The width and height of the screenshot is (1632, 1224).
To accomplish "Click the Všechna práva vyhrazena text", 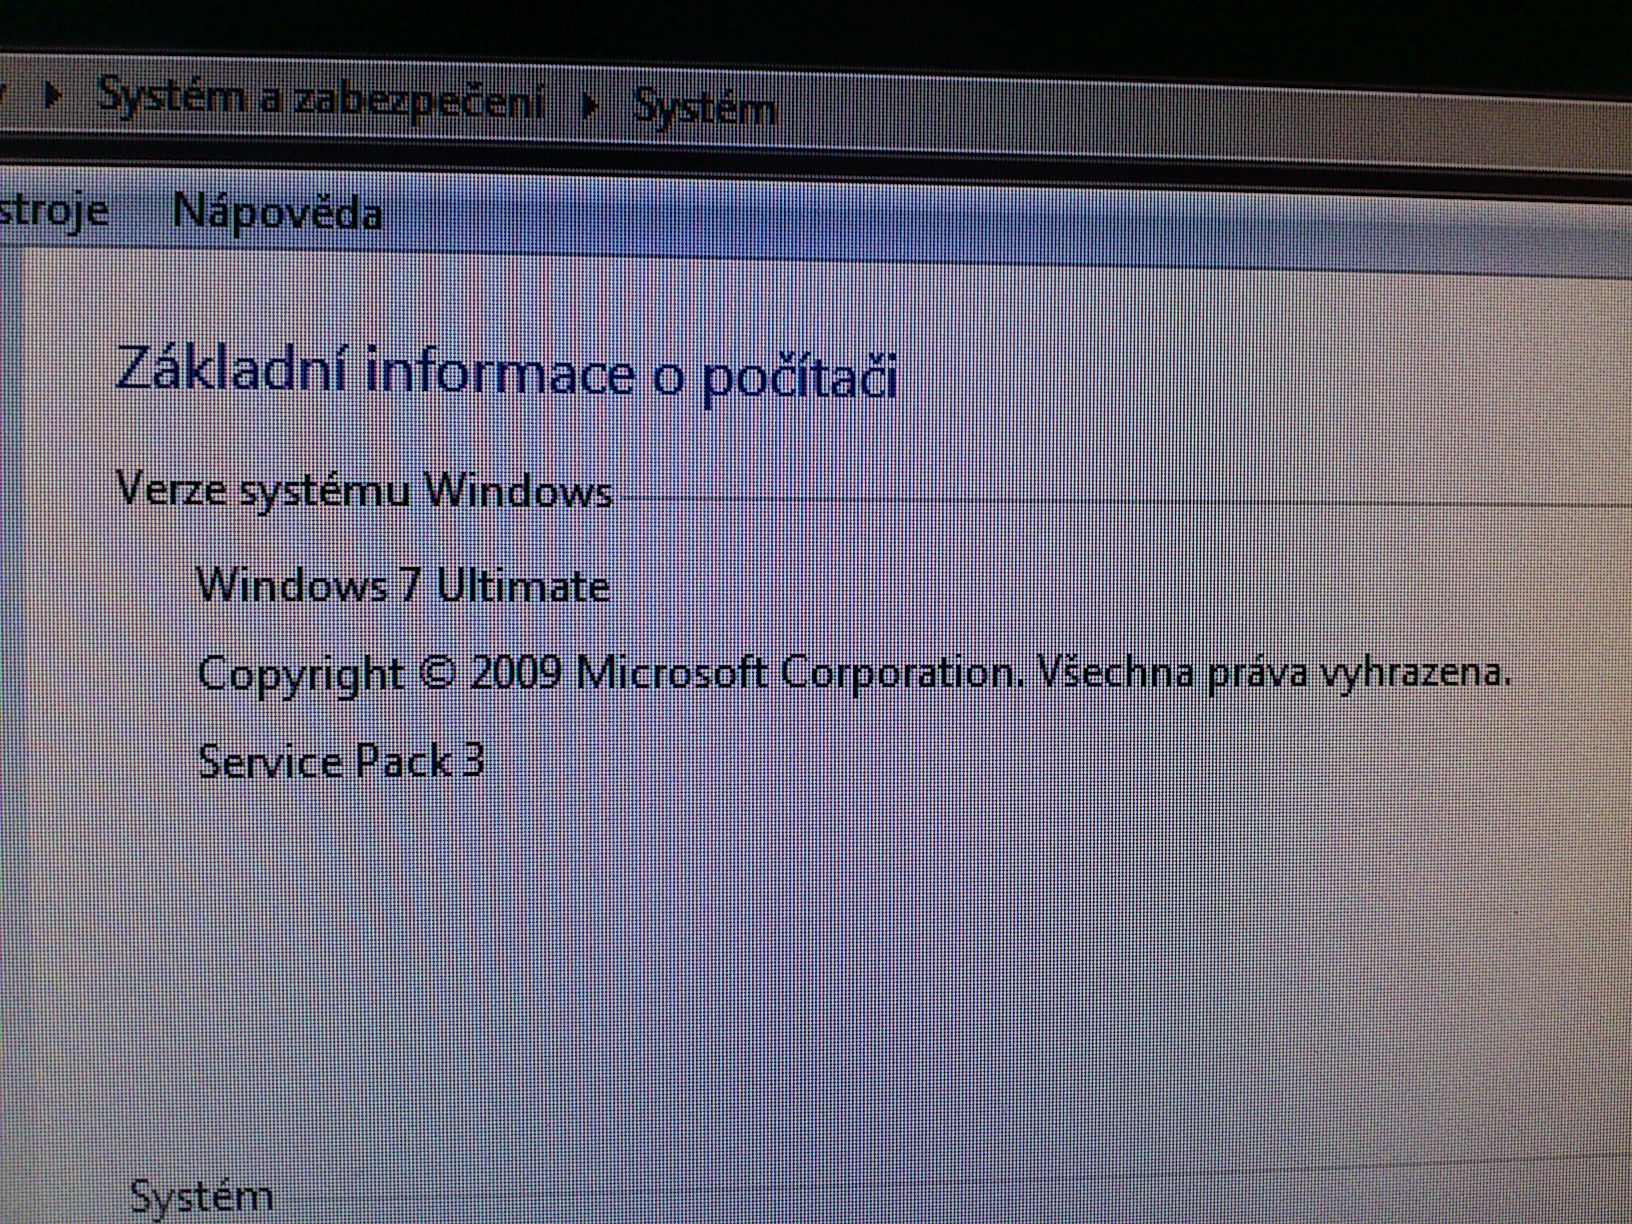I will coord(1274,671).
